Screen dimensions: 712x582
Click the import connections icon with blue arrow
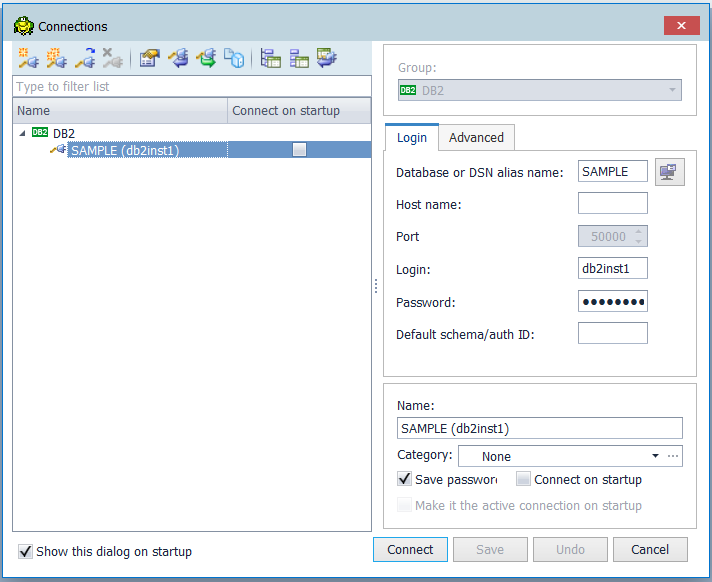point(178,59)
